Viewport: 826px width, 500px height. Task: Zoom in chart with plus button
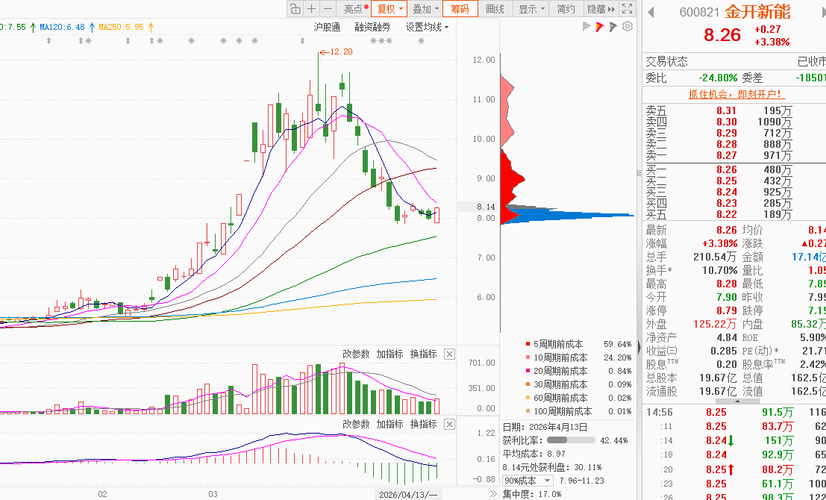(311, 9)
